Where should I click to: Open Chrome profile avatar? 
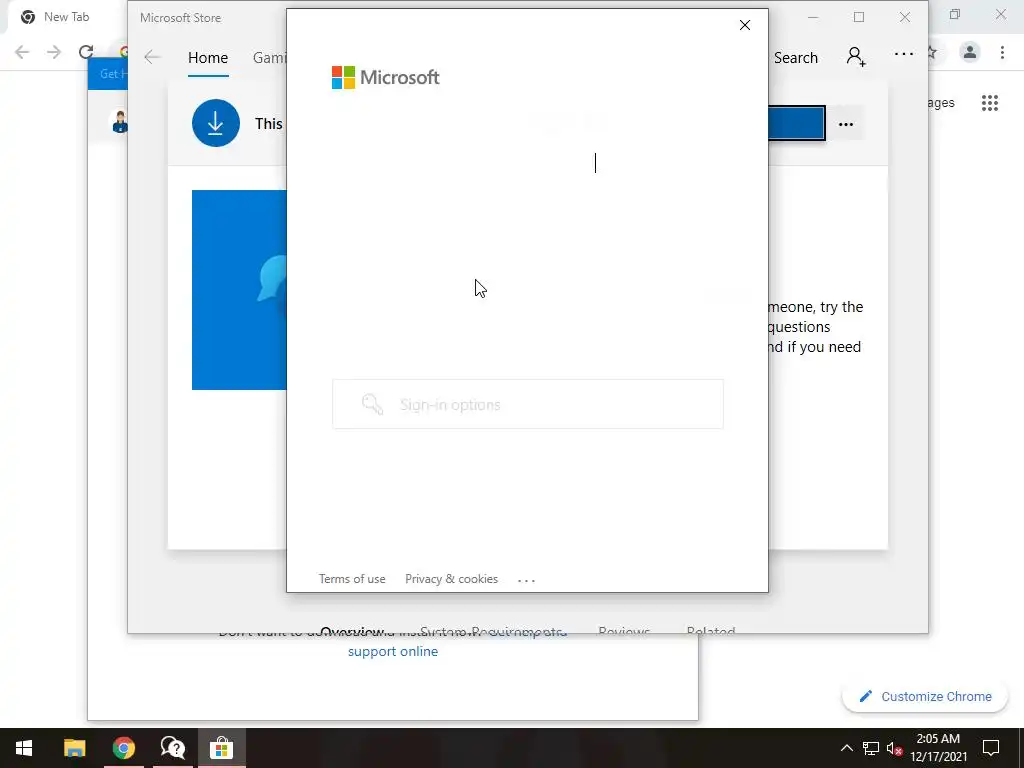970,52
